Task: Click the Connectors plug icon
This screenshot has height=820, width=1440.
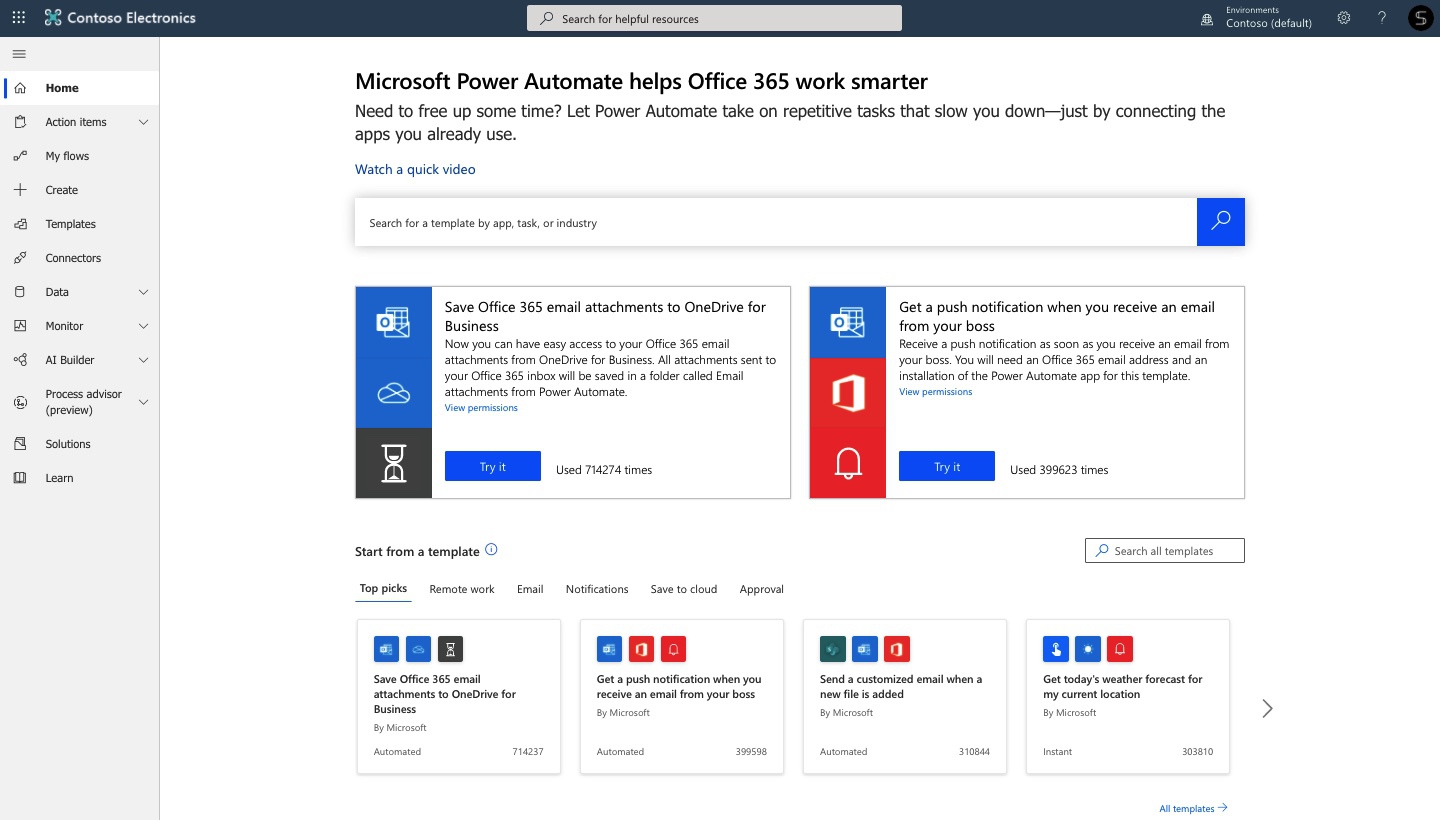Action: pos(20,258)
